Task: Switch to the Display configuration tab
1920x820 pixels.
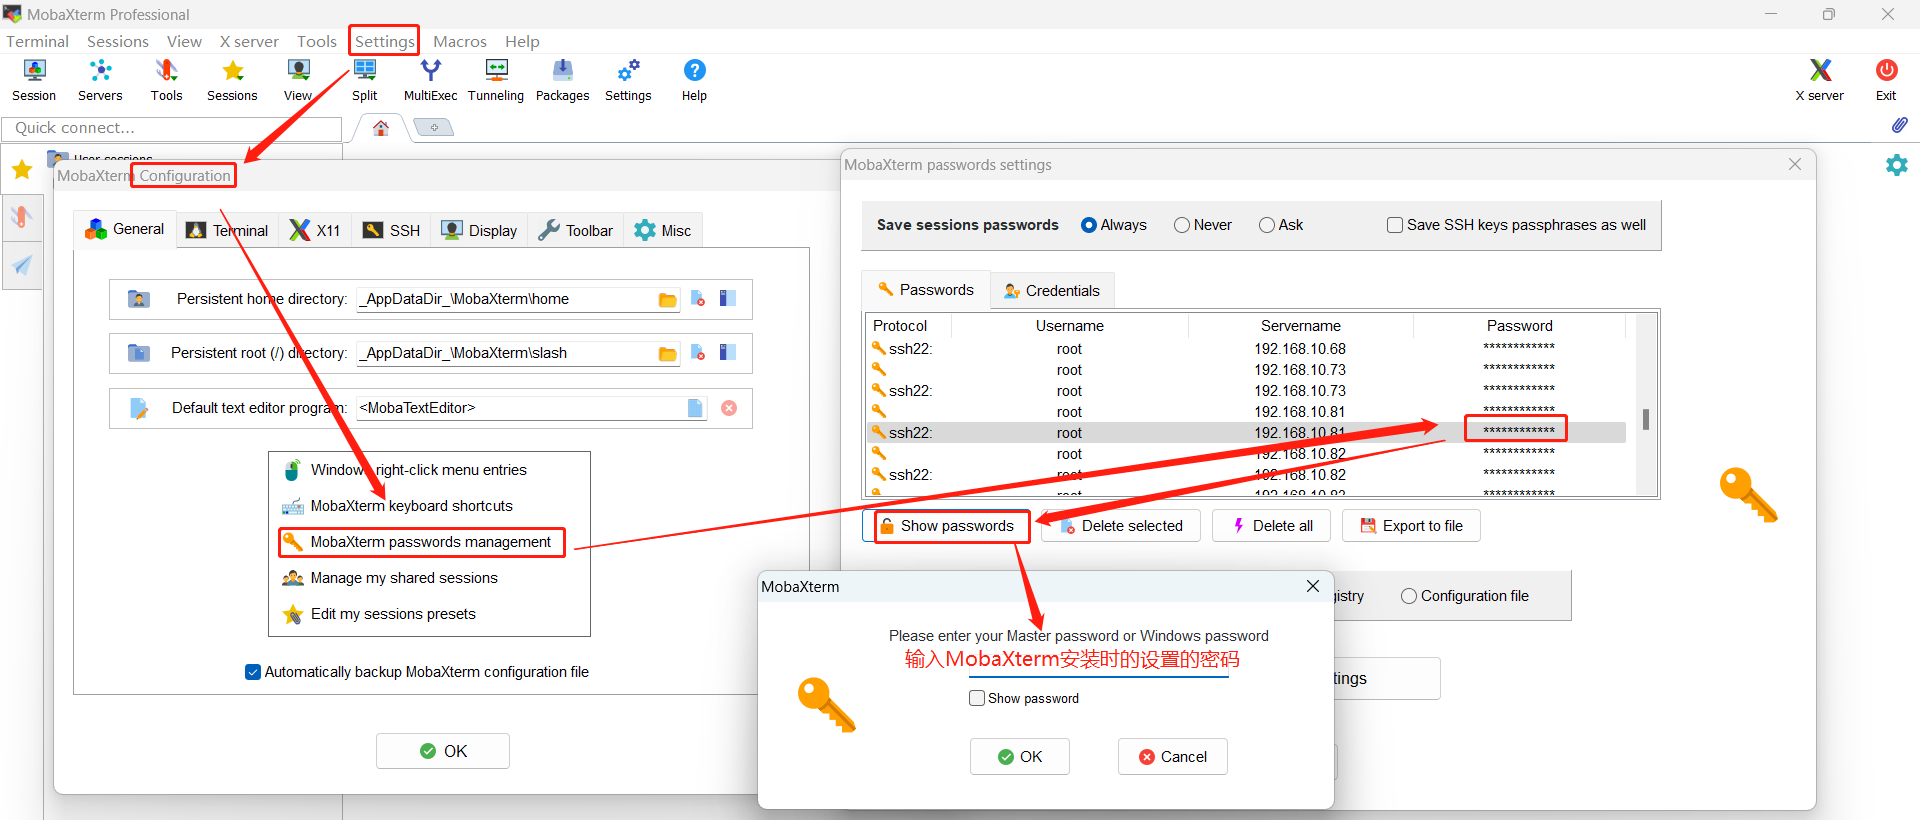Action: (479, 230)
